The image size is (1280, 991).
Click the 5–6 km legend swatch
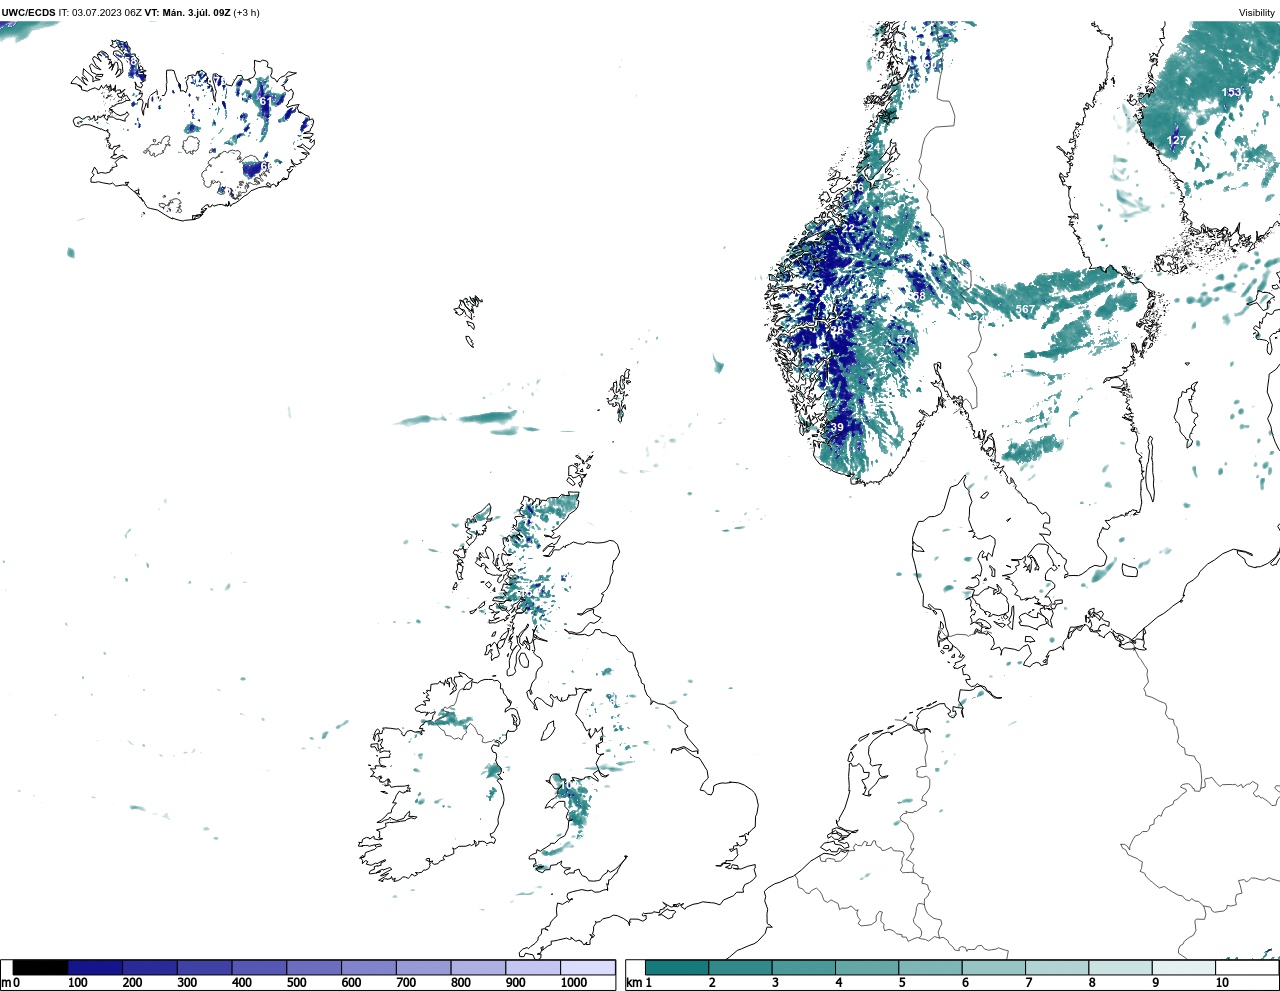930,967
